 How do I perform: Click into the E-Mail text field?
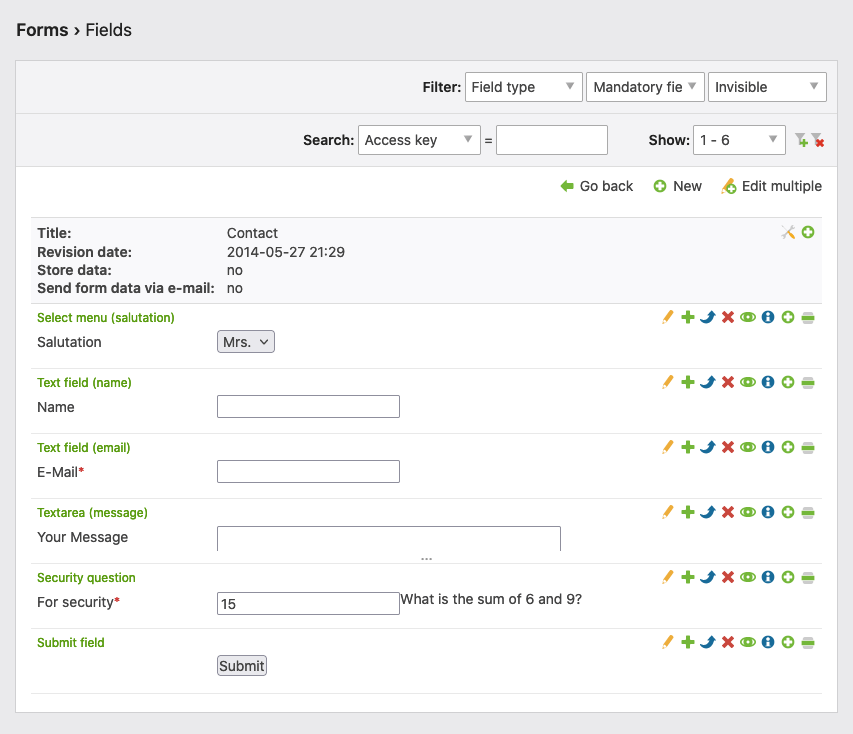pyautogui.click(x=308, y=471)
